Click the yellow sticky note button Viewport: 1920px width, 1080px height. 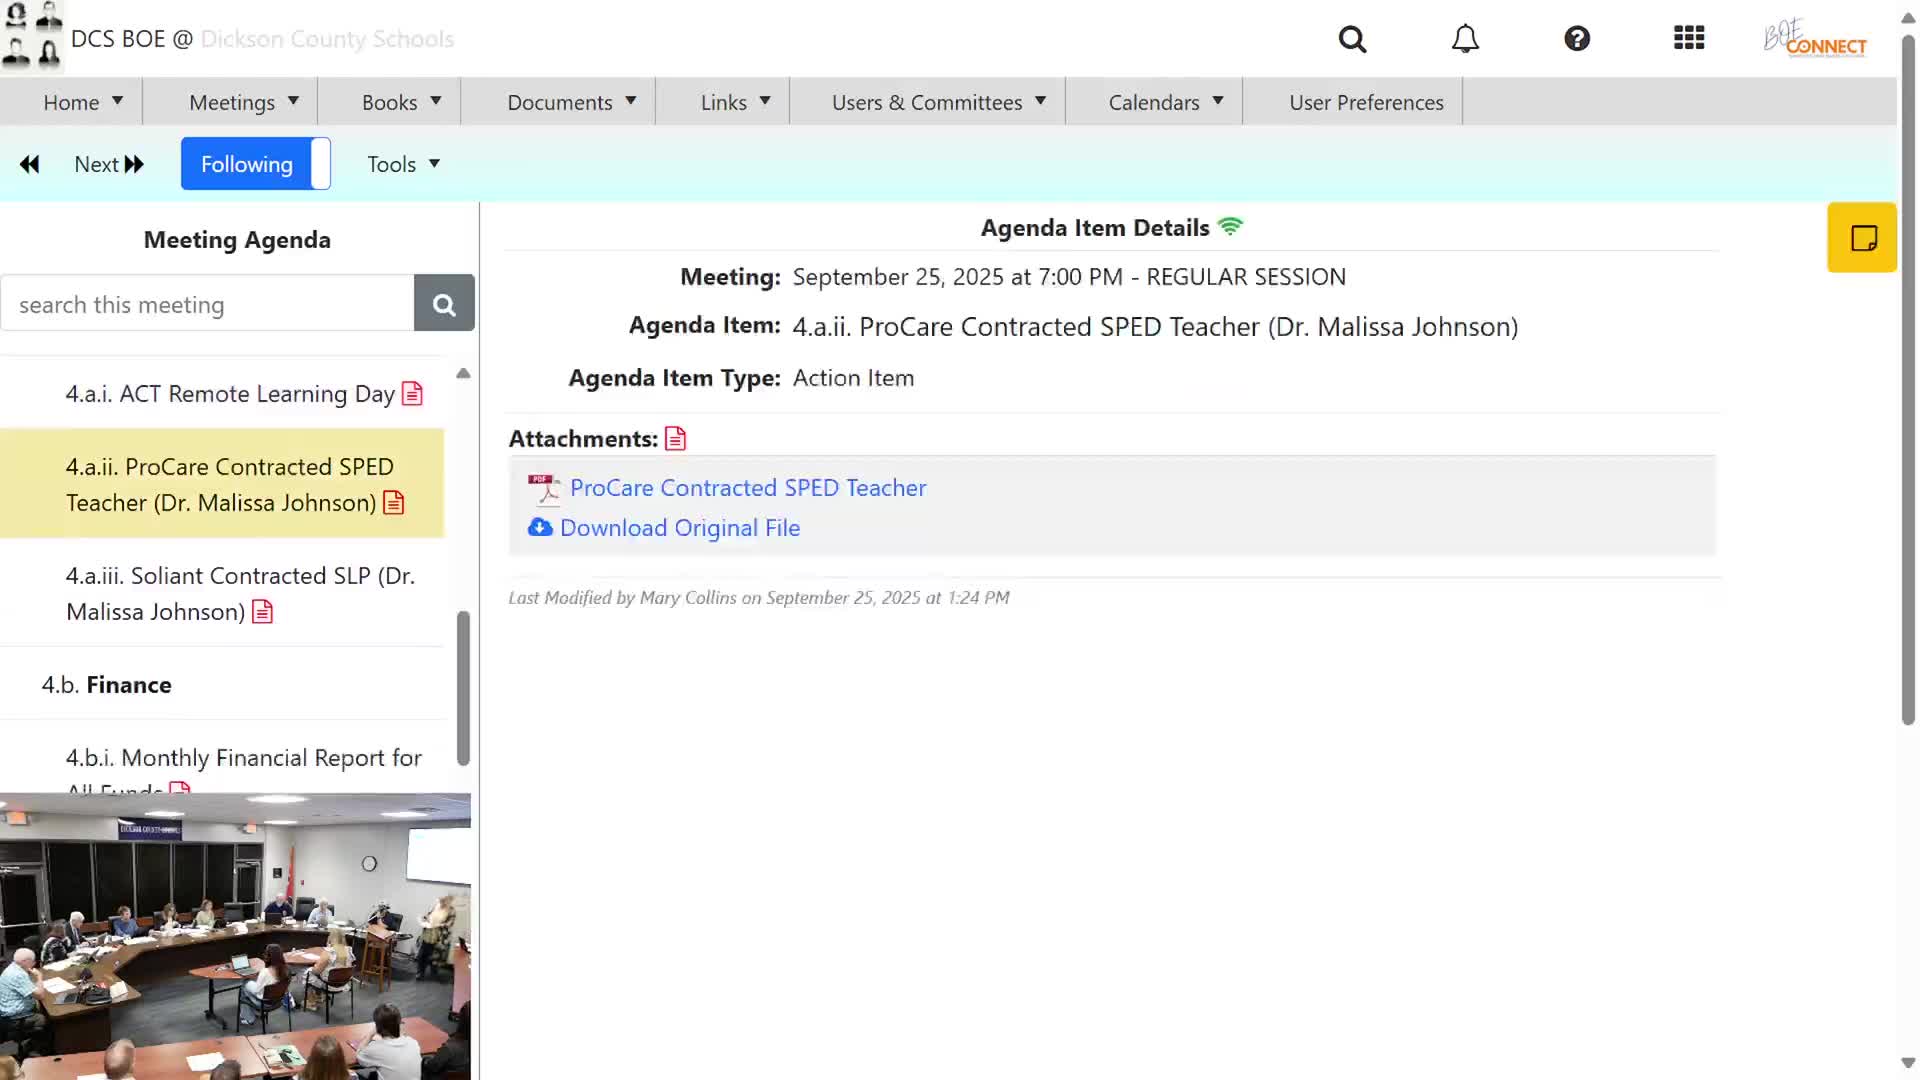point(1862,238)
